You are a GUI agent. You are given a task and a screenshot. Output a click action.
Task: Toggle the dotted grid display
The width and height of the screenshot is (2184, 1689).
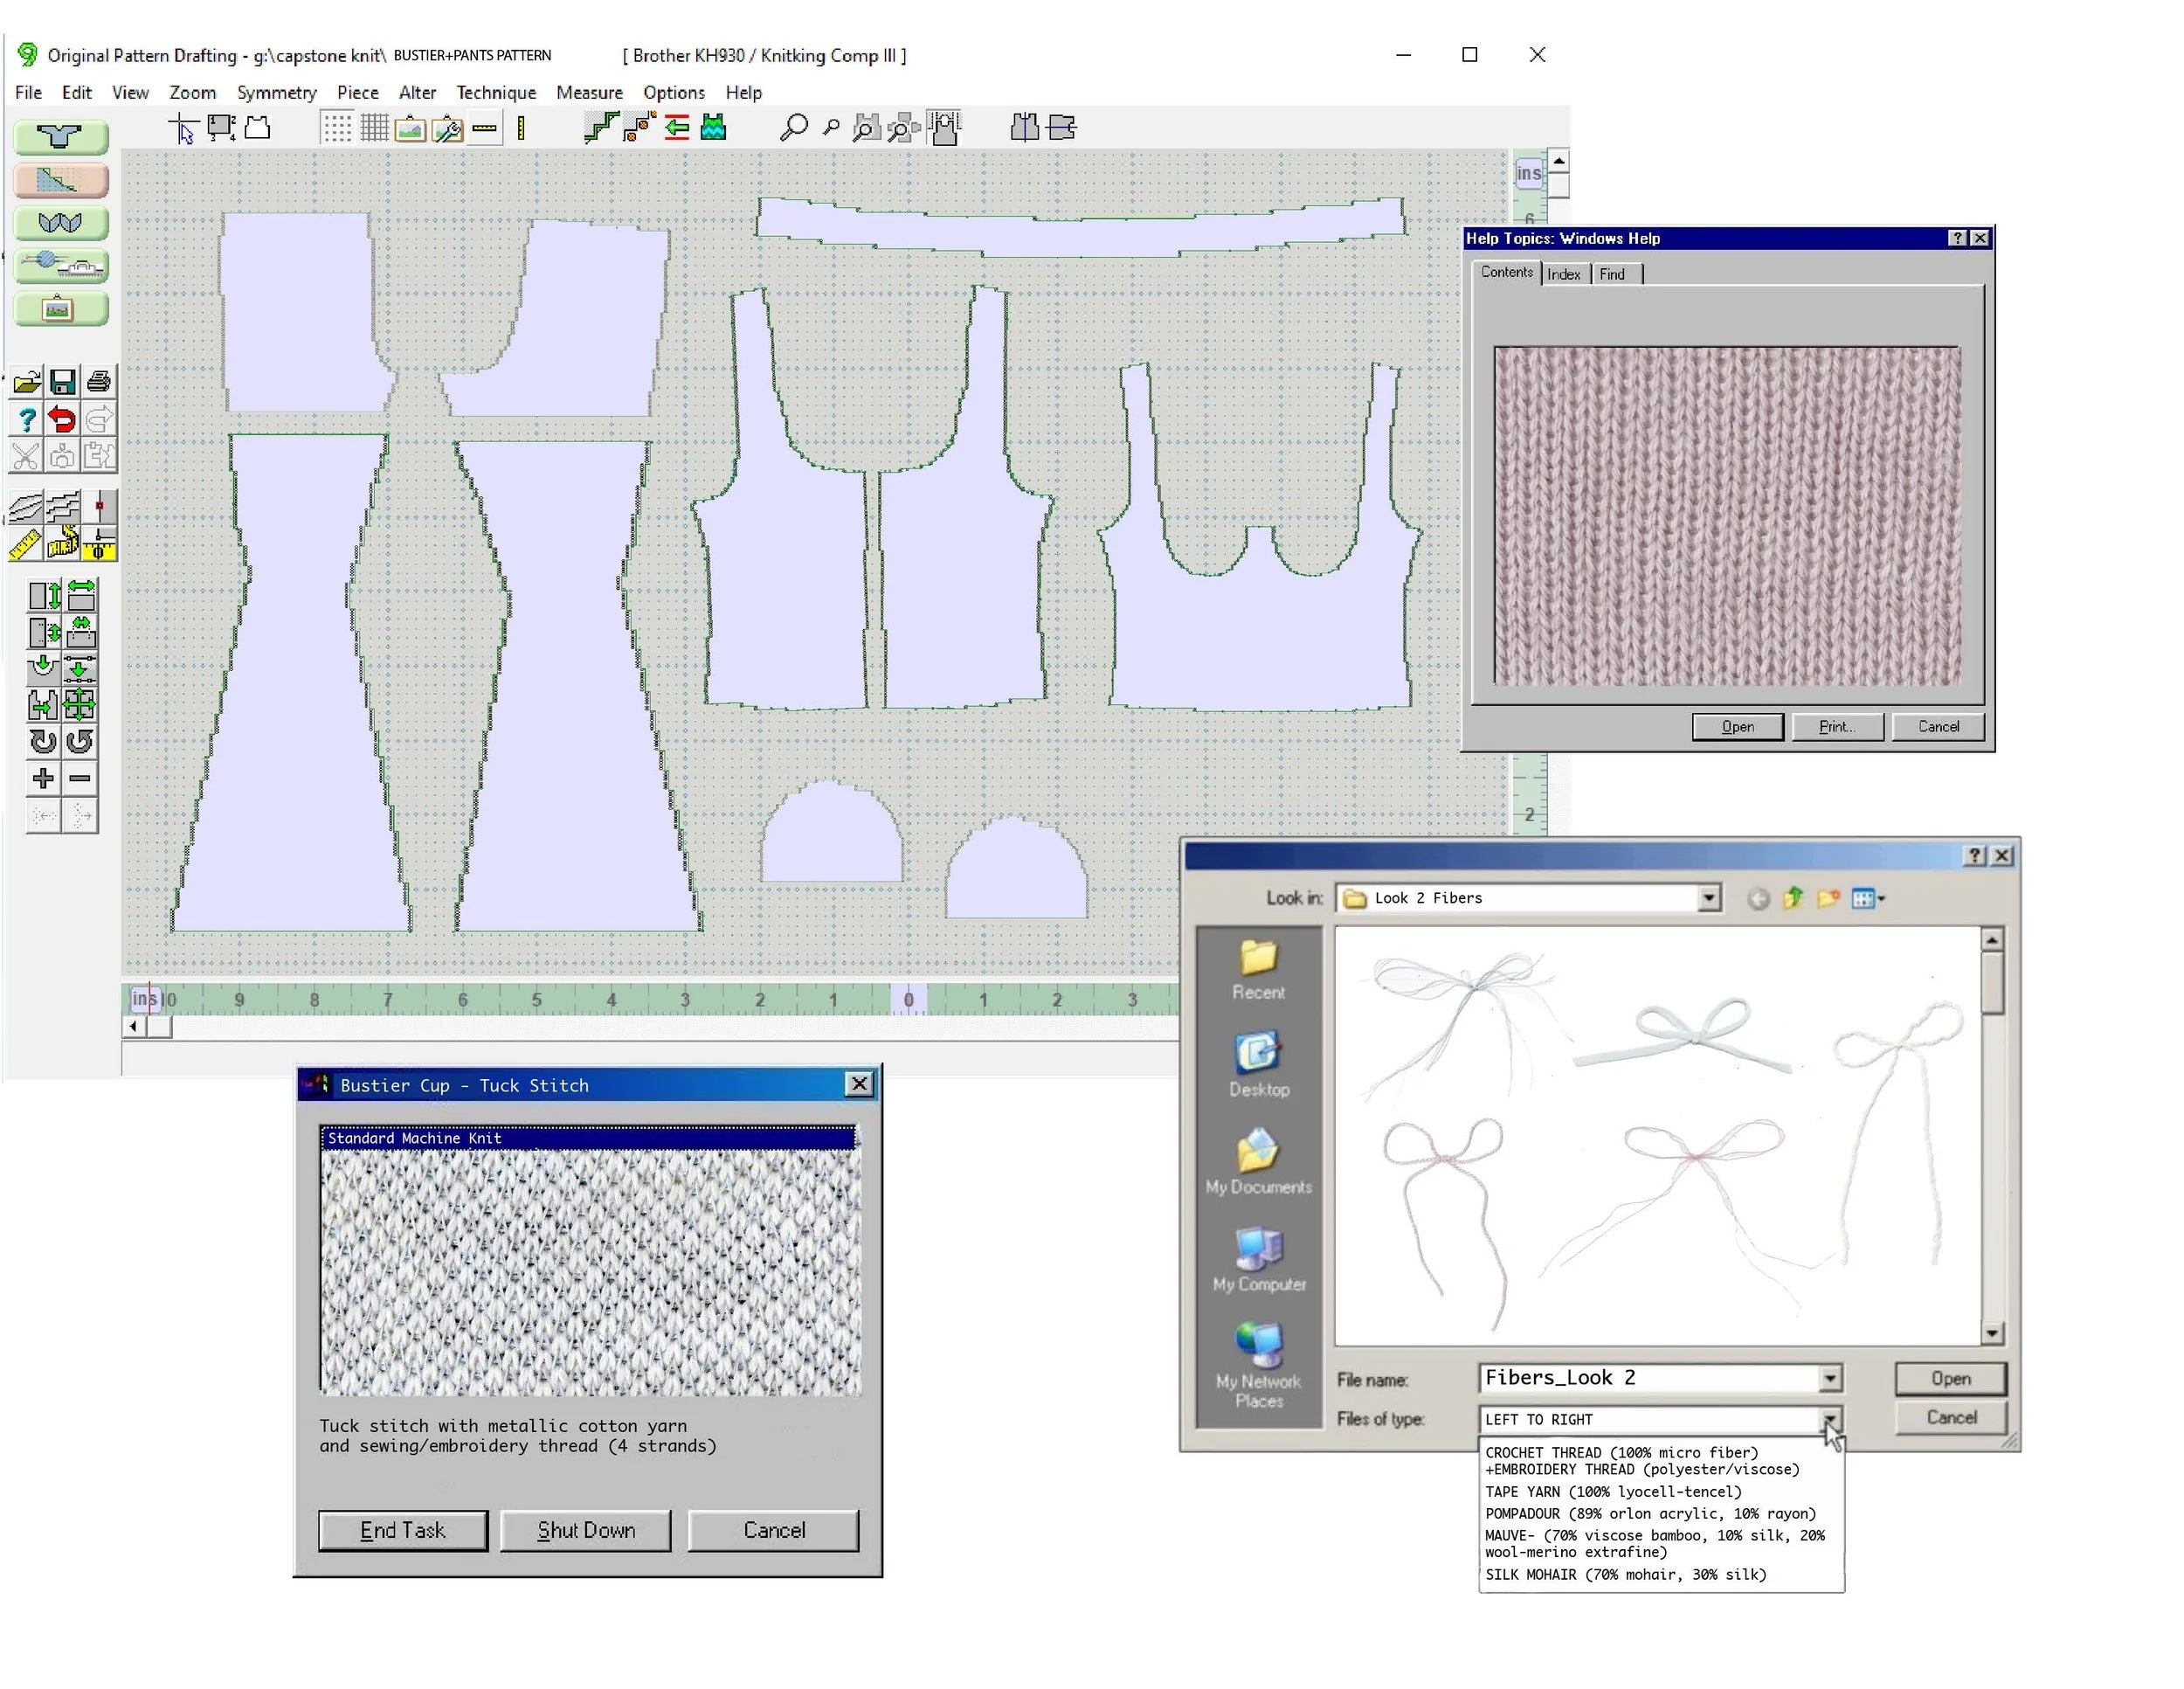tap(337, 128)
